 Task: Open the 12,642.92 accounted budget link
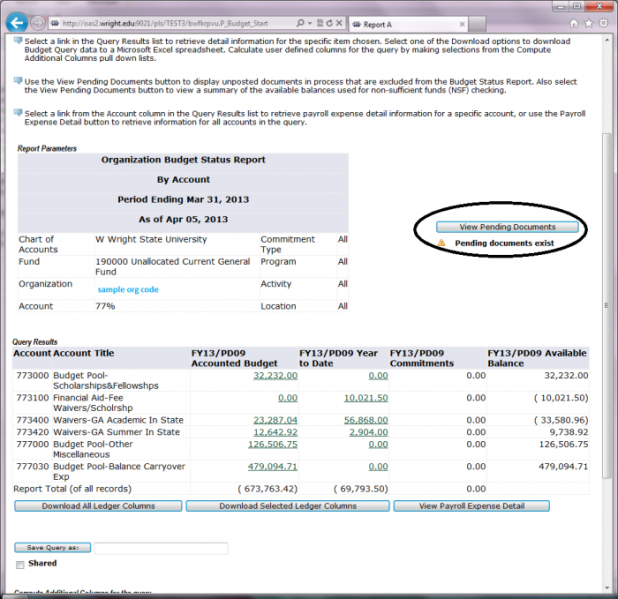pyautogui.click(x=275, y=432)
